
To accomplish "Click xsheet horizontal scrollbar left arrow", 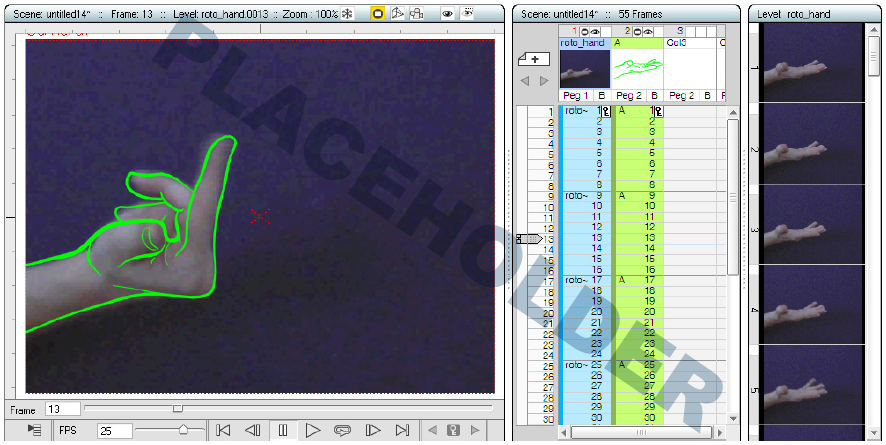I will 564,433.
